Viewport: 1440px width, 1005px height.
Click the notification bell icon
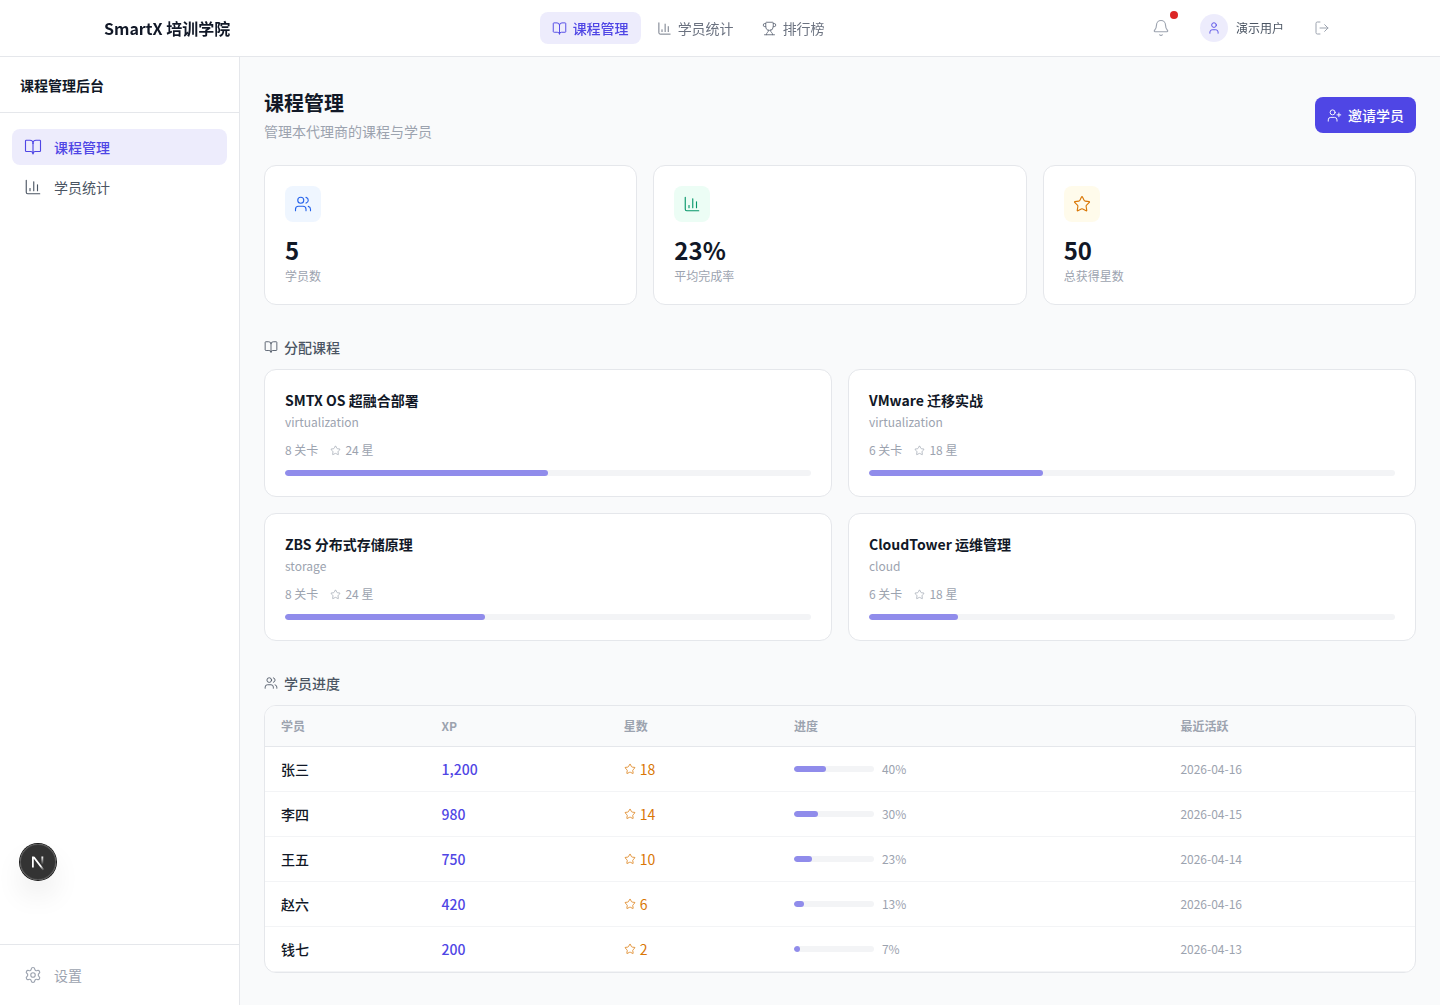click(1161, 28)
